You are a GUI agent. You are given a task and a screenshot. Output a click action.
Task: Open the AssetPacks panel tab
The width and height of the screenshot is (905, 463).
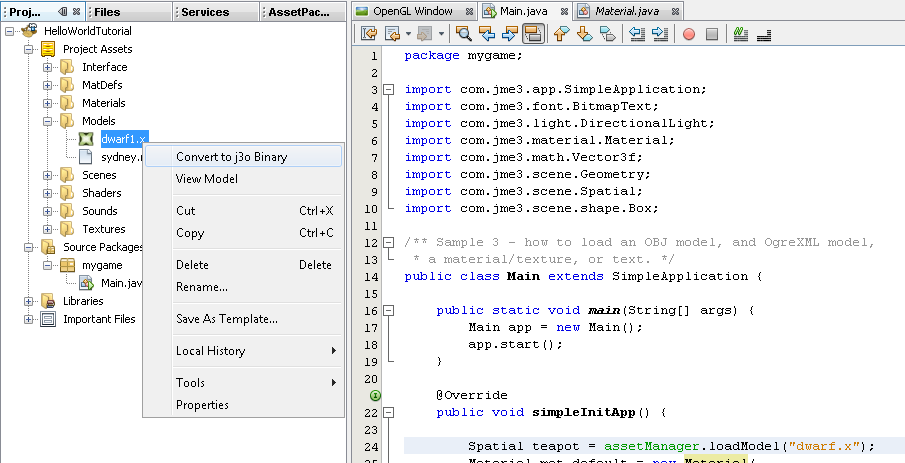(x=303, y=12)
